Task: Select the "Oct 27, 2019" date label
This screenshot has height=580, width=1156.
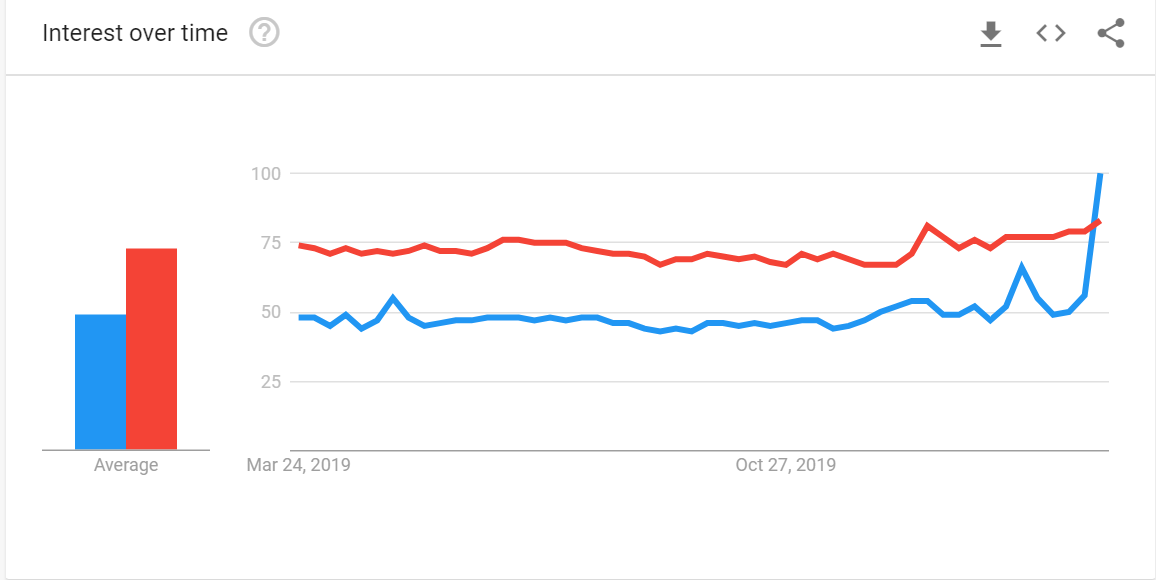Action: click(785, 465)
